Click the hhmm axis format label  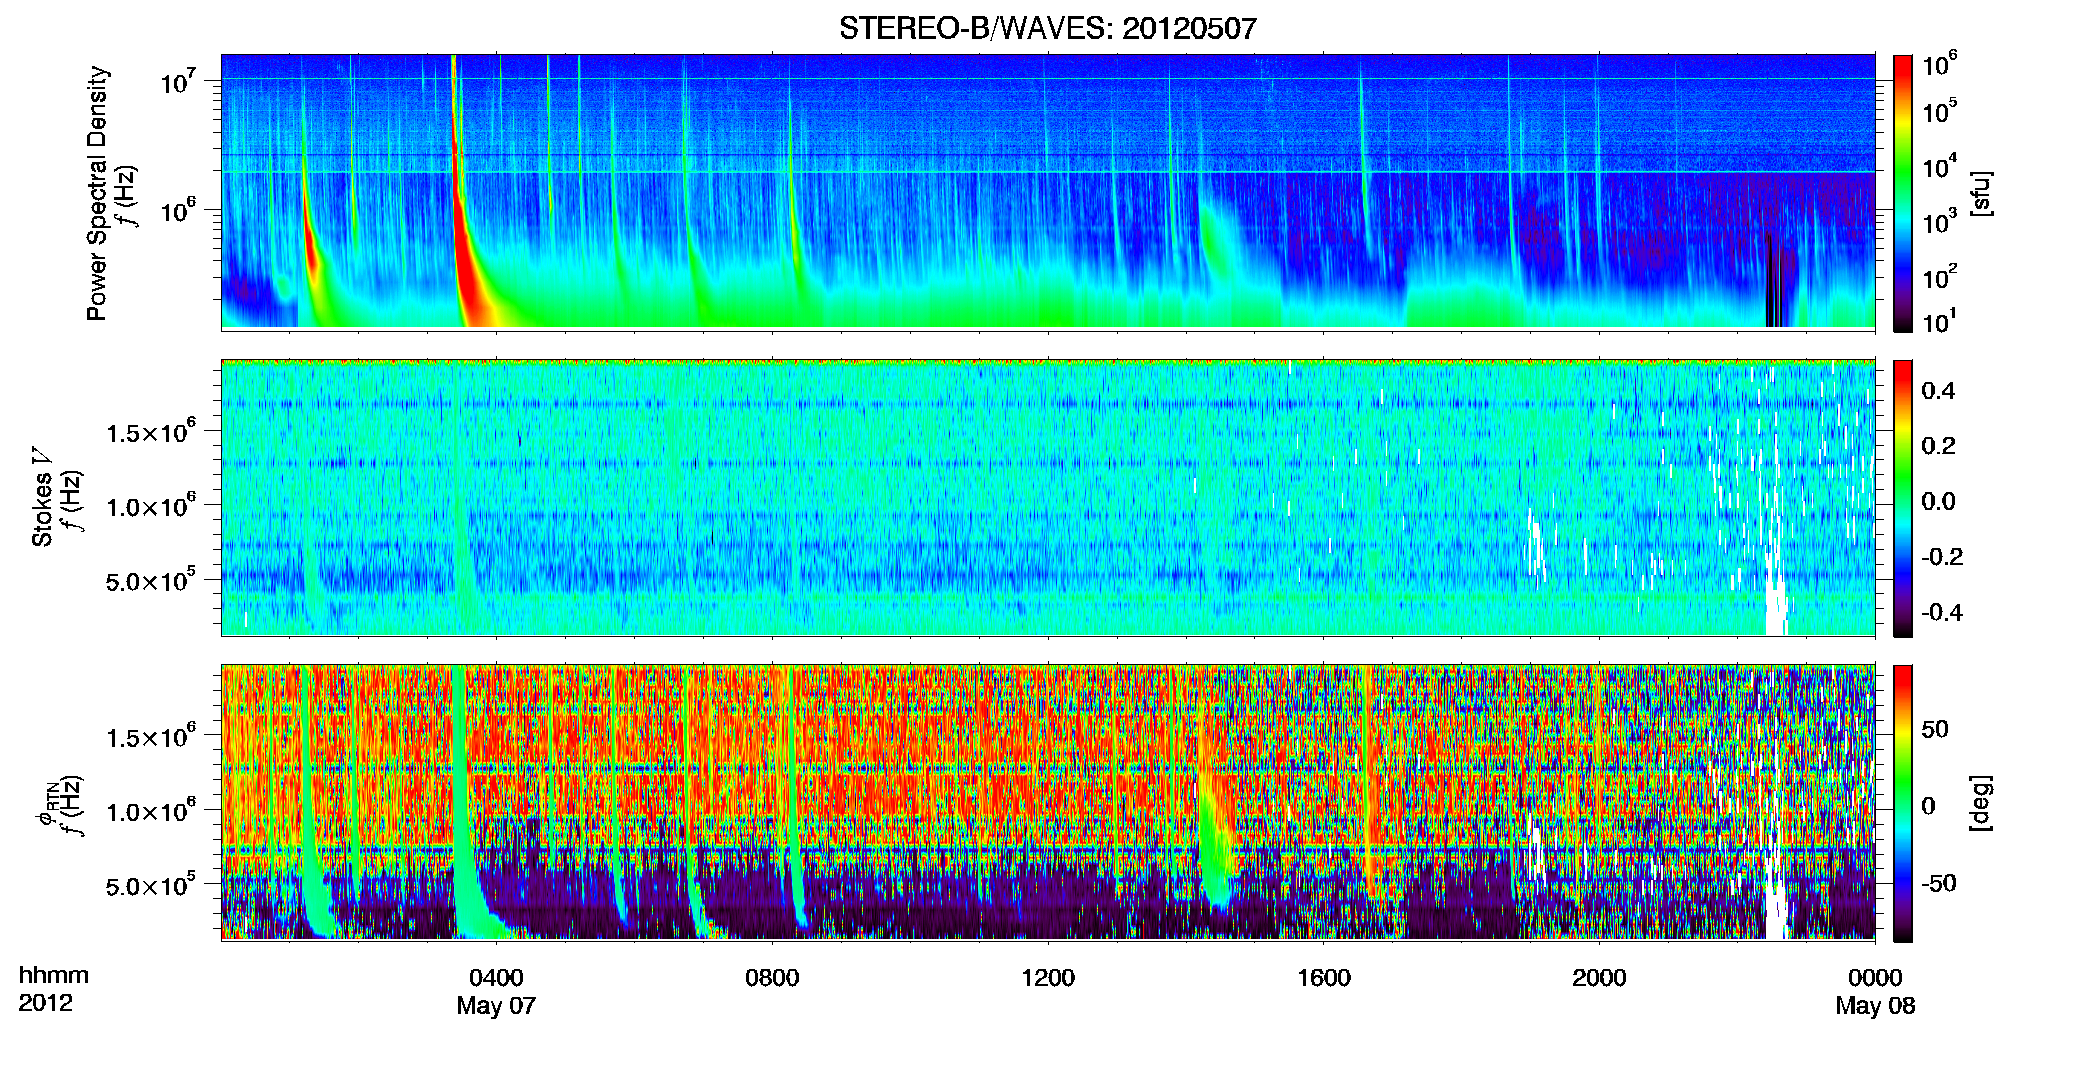(54, 976)
